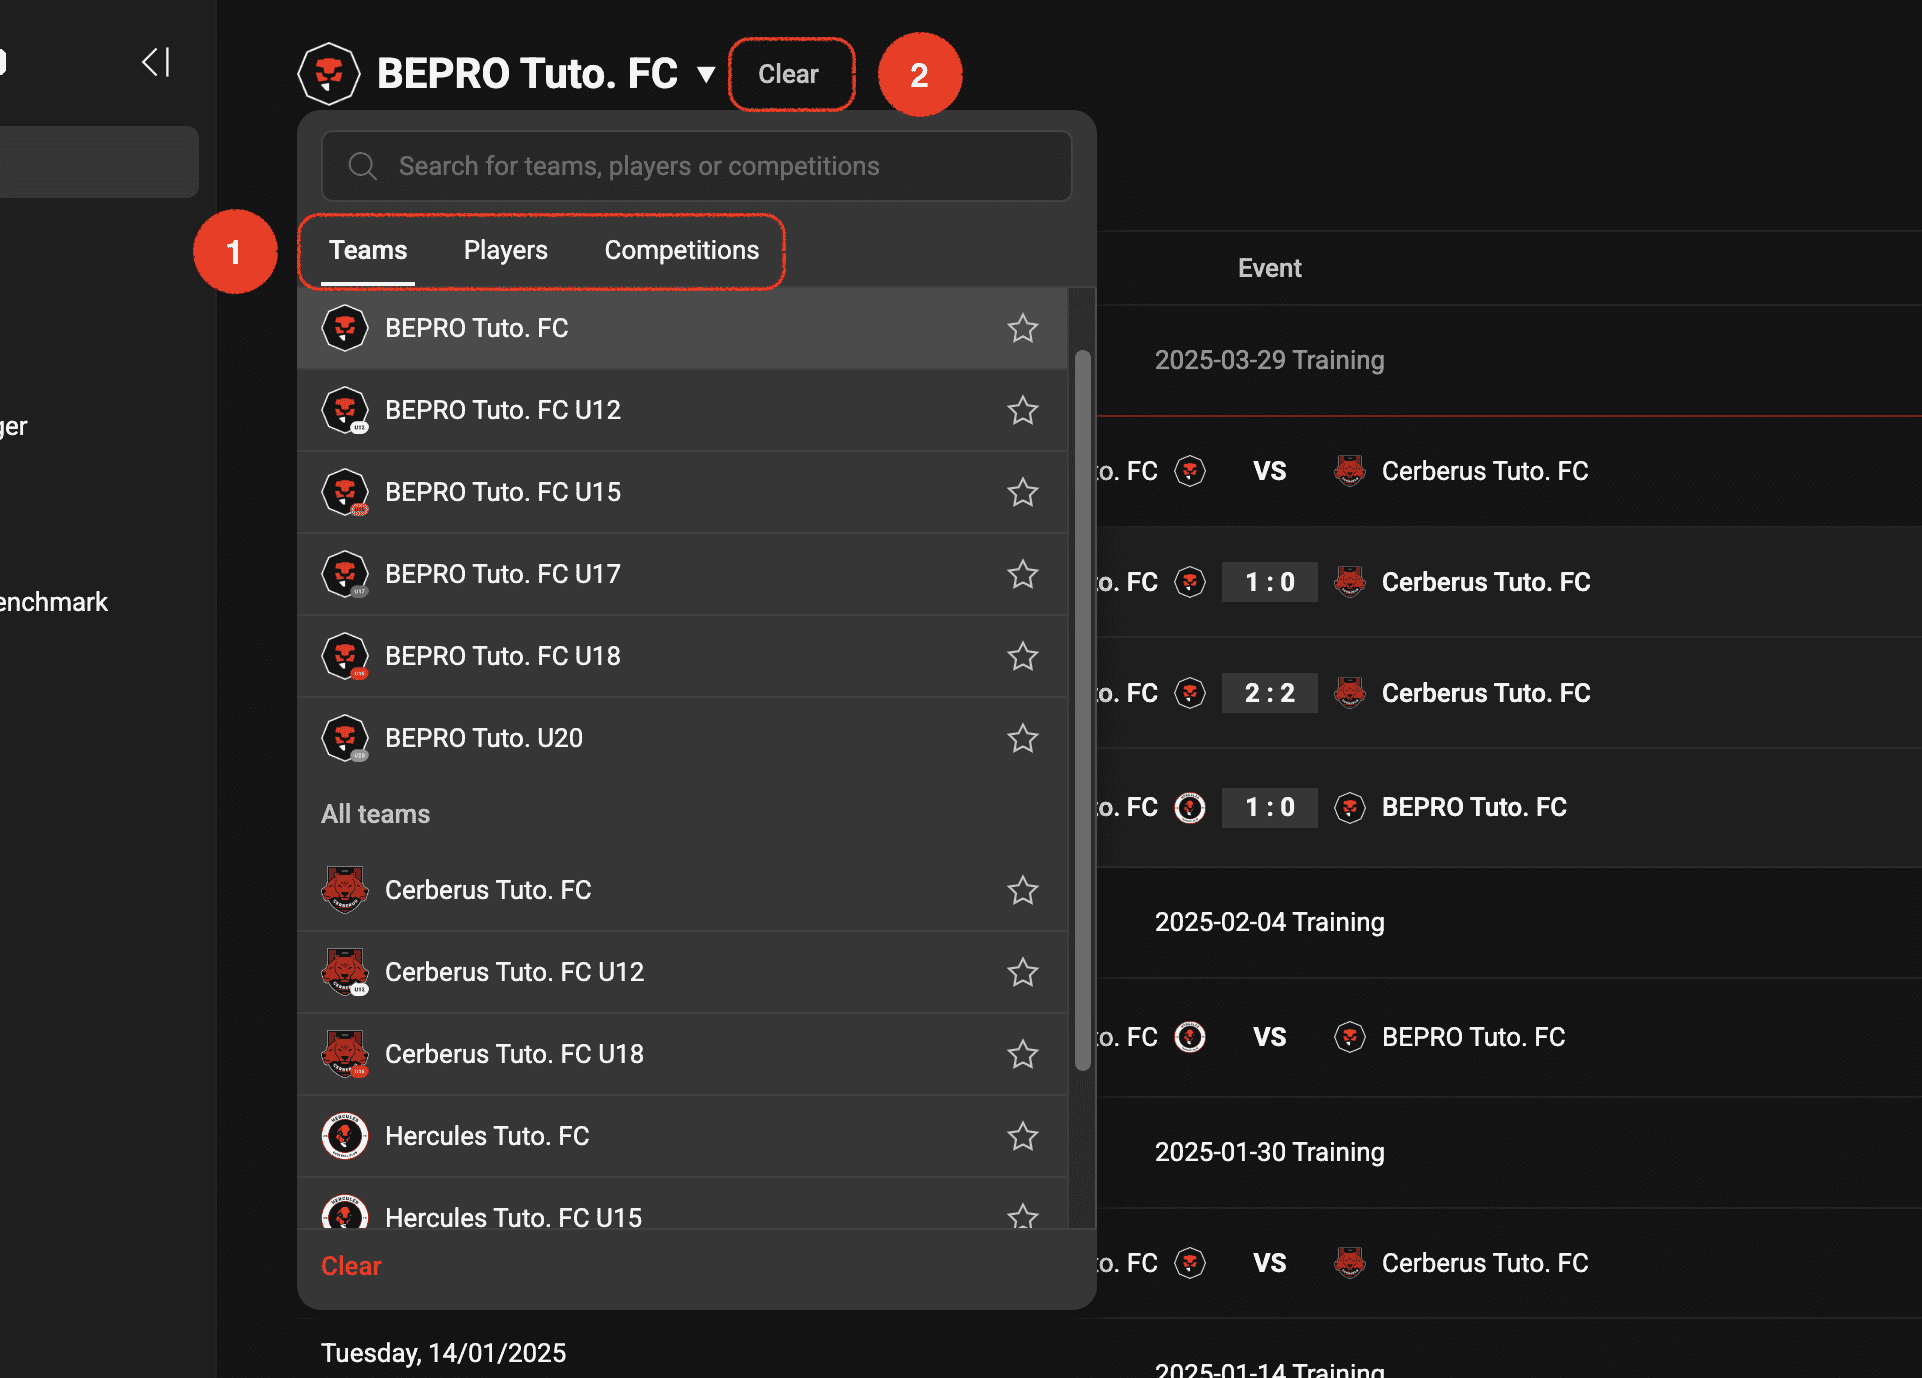Click the red Clear link at the dropdown bottom
The image size is (1922, 1378).
[x=351, y=1266]
